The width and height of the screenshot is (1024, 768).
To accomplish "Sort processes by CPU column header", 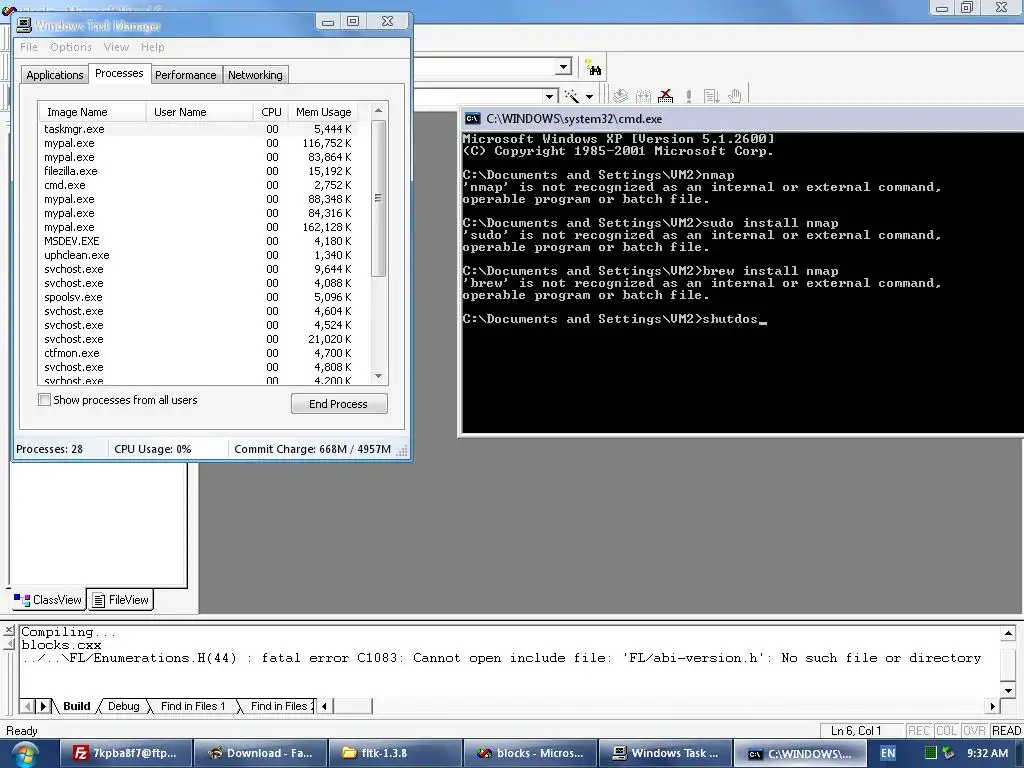I will (x=270, y=112).
